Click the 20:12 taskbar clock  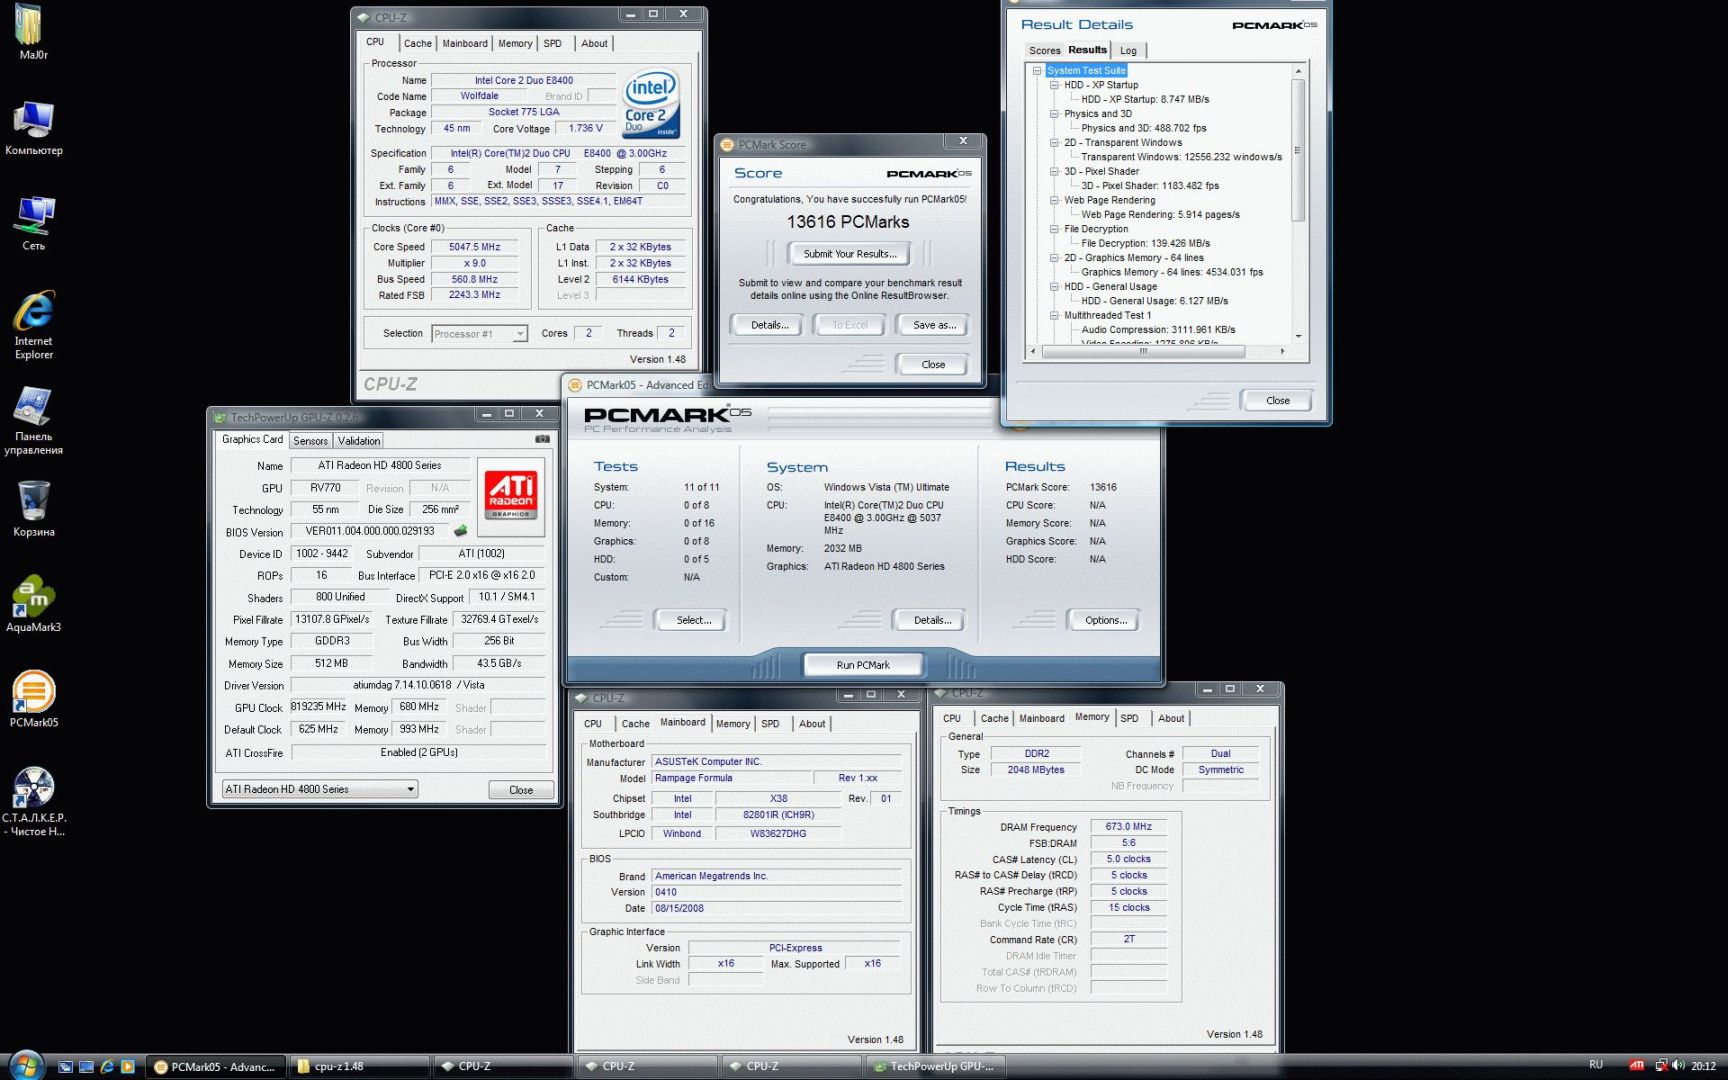pos(1703,1066)
